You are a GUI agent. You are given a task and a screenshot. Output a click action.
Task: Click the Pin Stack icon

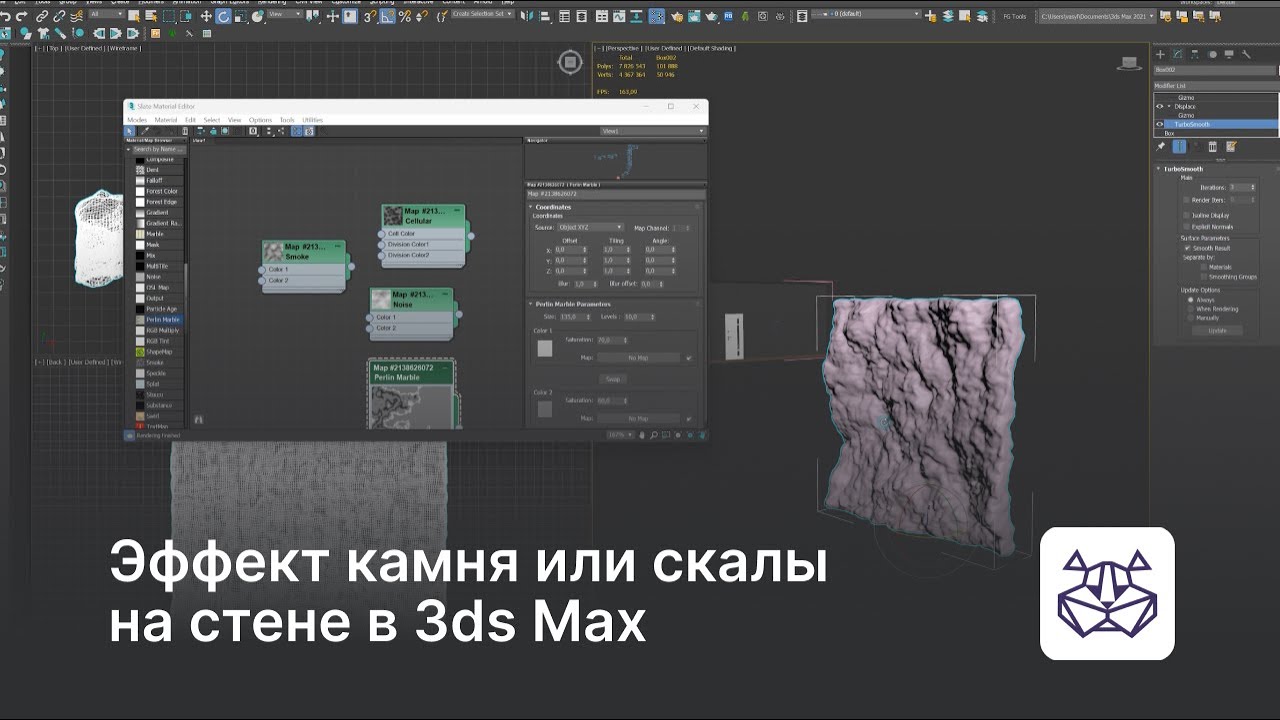point(1160,146)
